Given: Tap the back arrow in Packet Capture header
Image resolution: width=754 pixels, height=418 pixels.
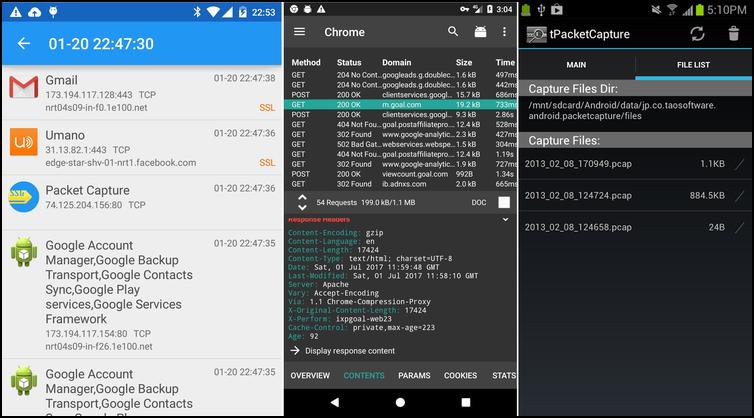Looking at the screenshot, I should click(24, 44).
